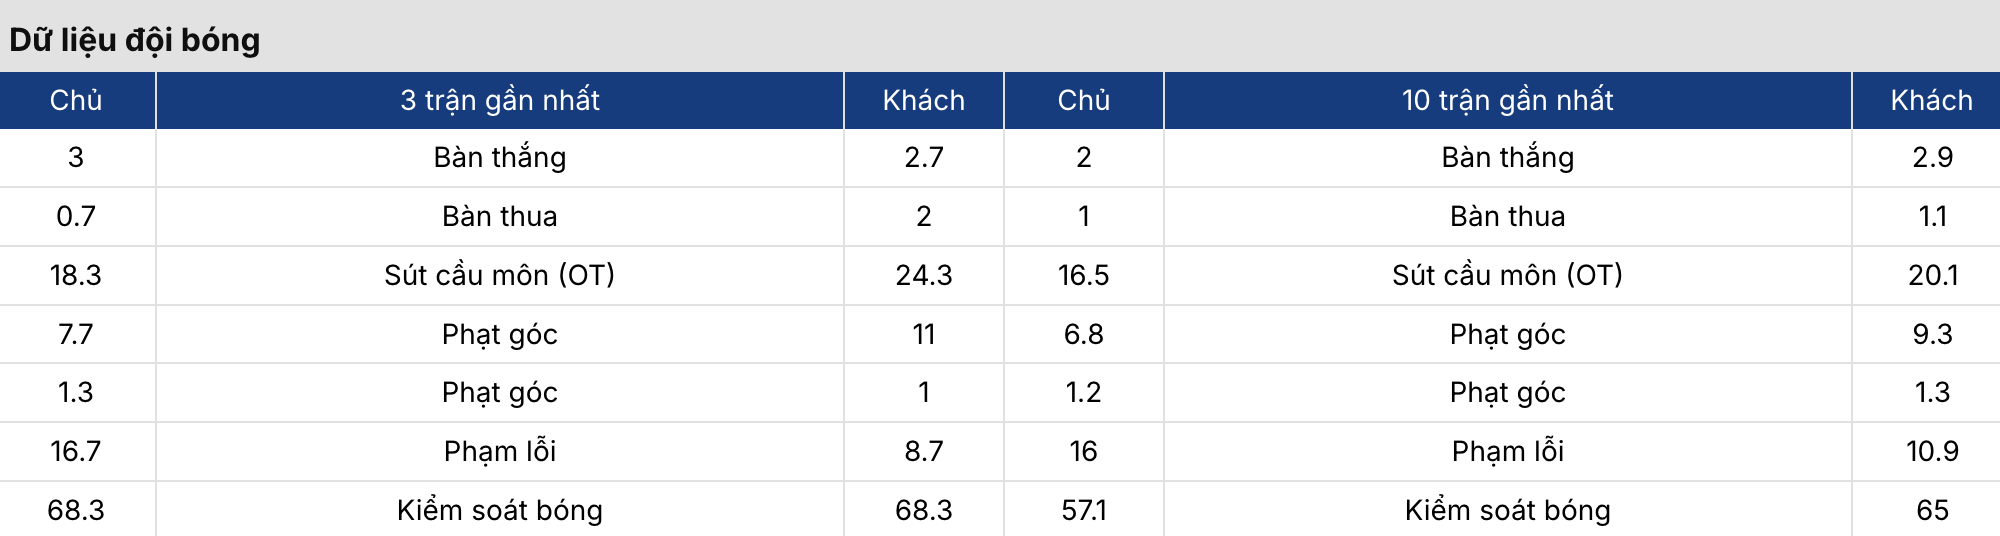Select the "10 trận gần nhất" column header
The width and height of the screenshot is (2000, 536).
[1507, 100]
